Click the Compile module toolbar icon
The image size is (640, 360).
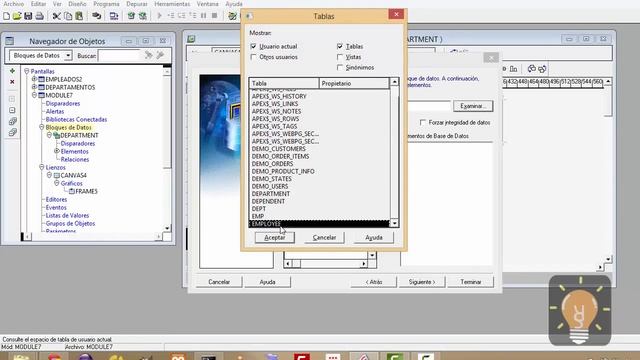131,16
